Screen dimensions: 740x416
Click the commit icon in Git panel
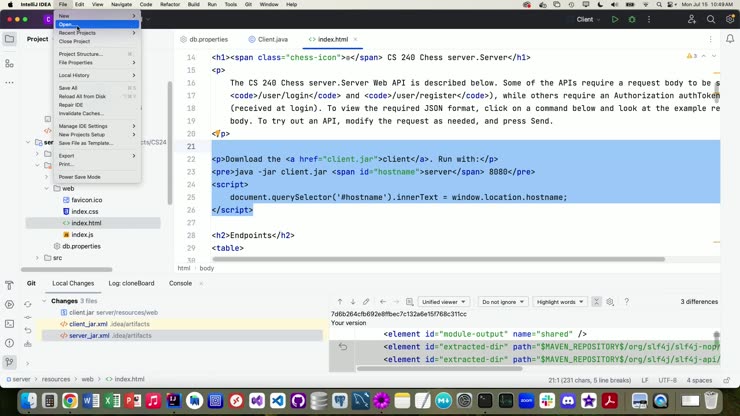point(28,317)
